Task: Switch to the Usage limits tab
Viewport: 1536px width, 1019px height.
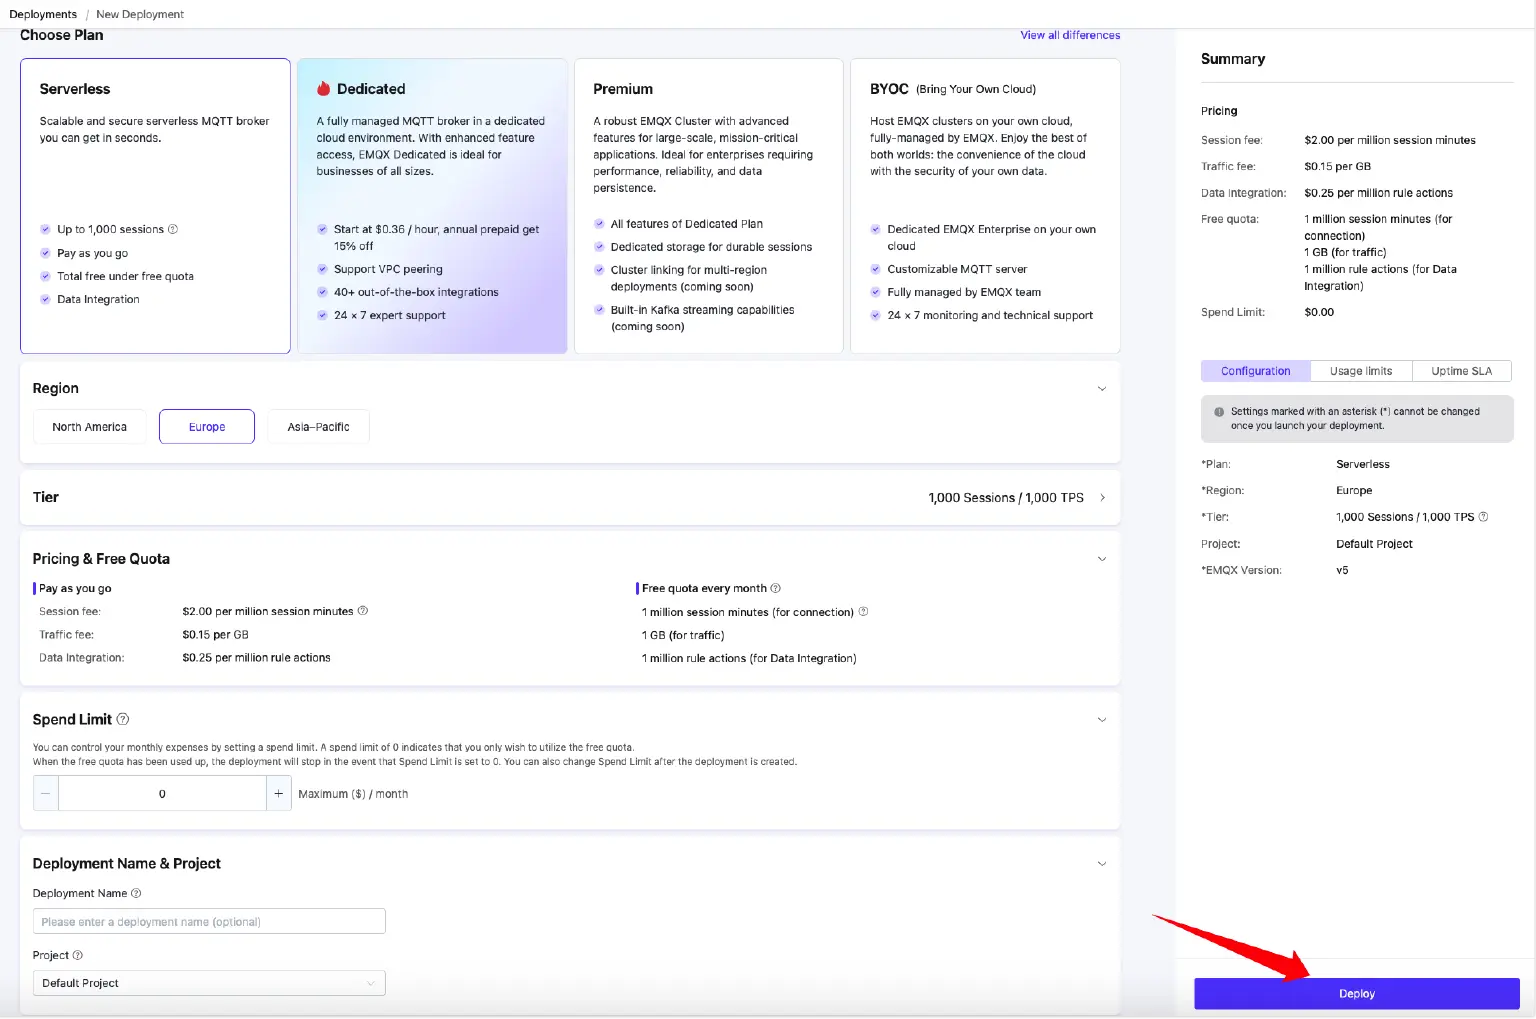Action: 1360,371
